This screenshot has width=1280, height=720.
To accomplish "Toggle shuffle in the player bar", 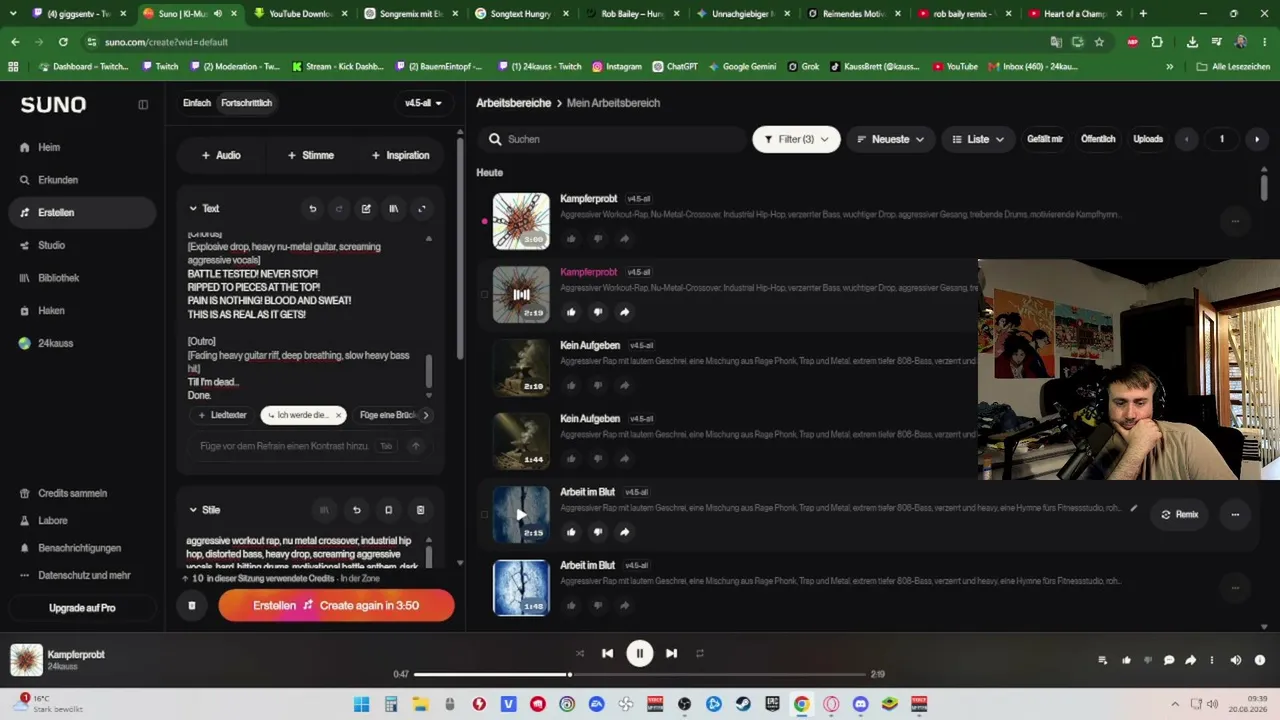I will click(579, 653).
